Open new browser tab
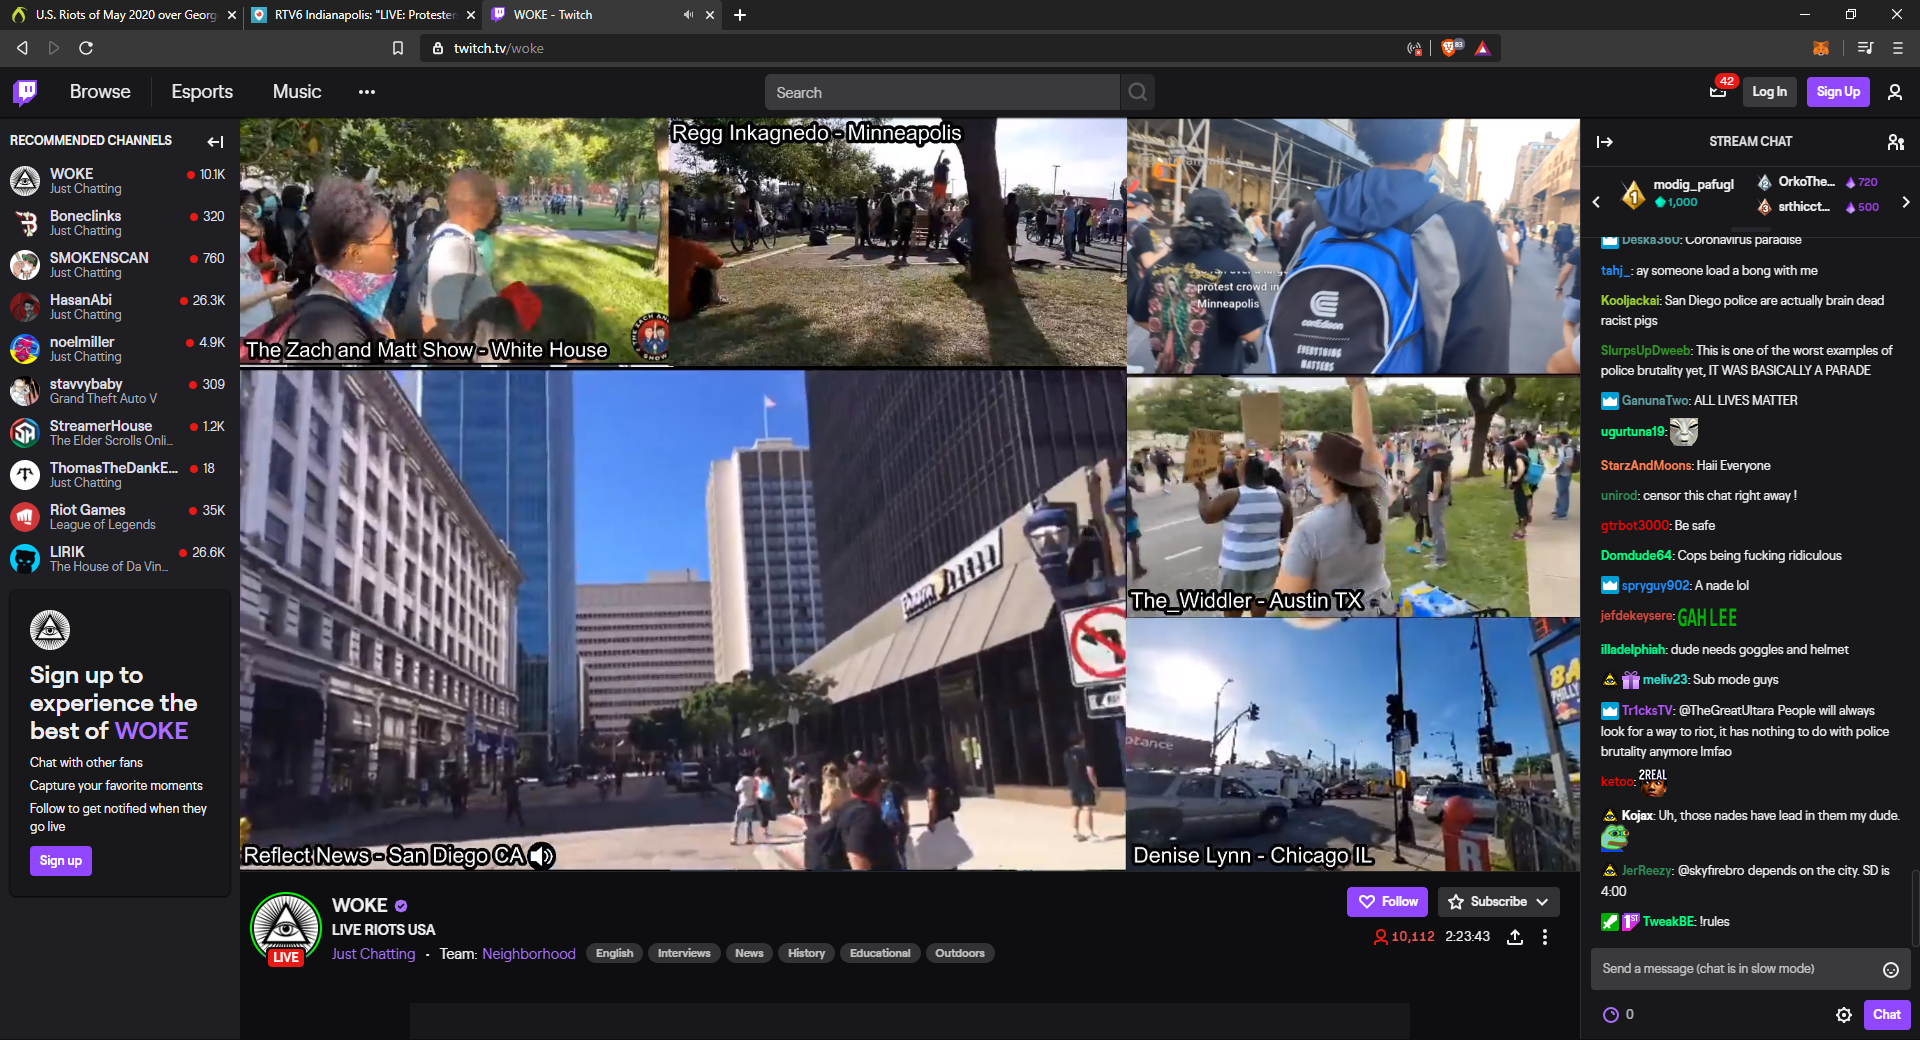 pyautogui.click(x=740, y=15)
